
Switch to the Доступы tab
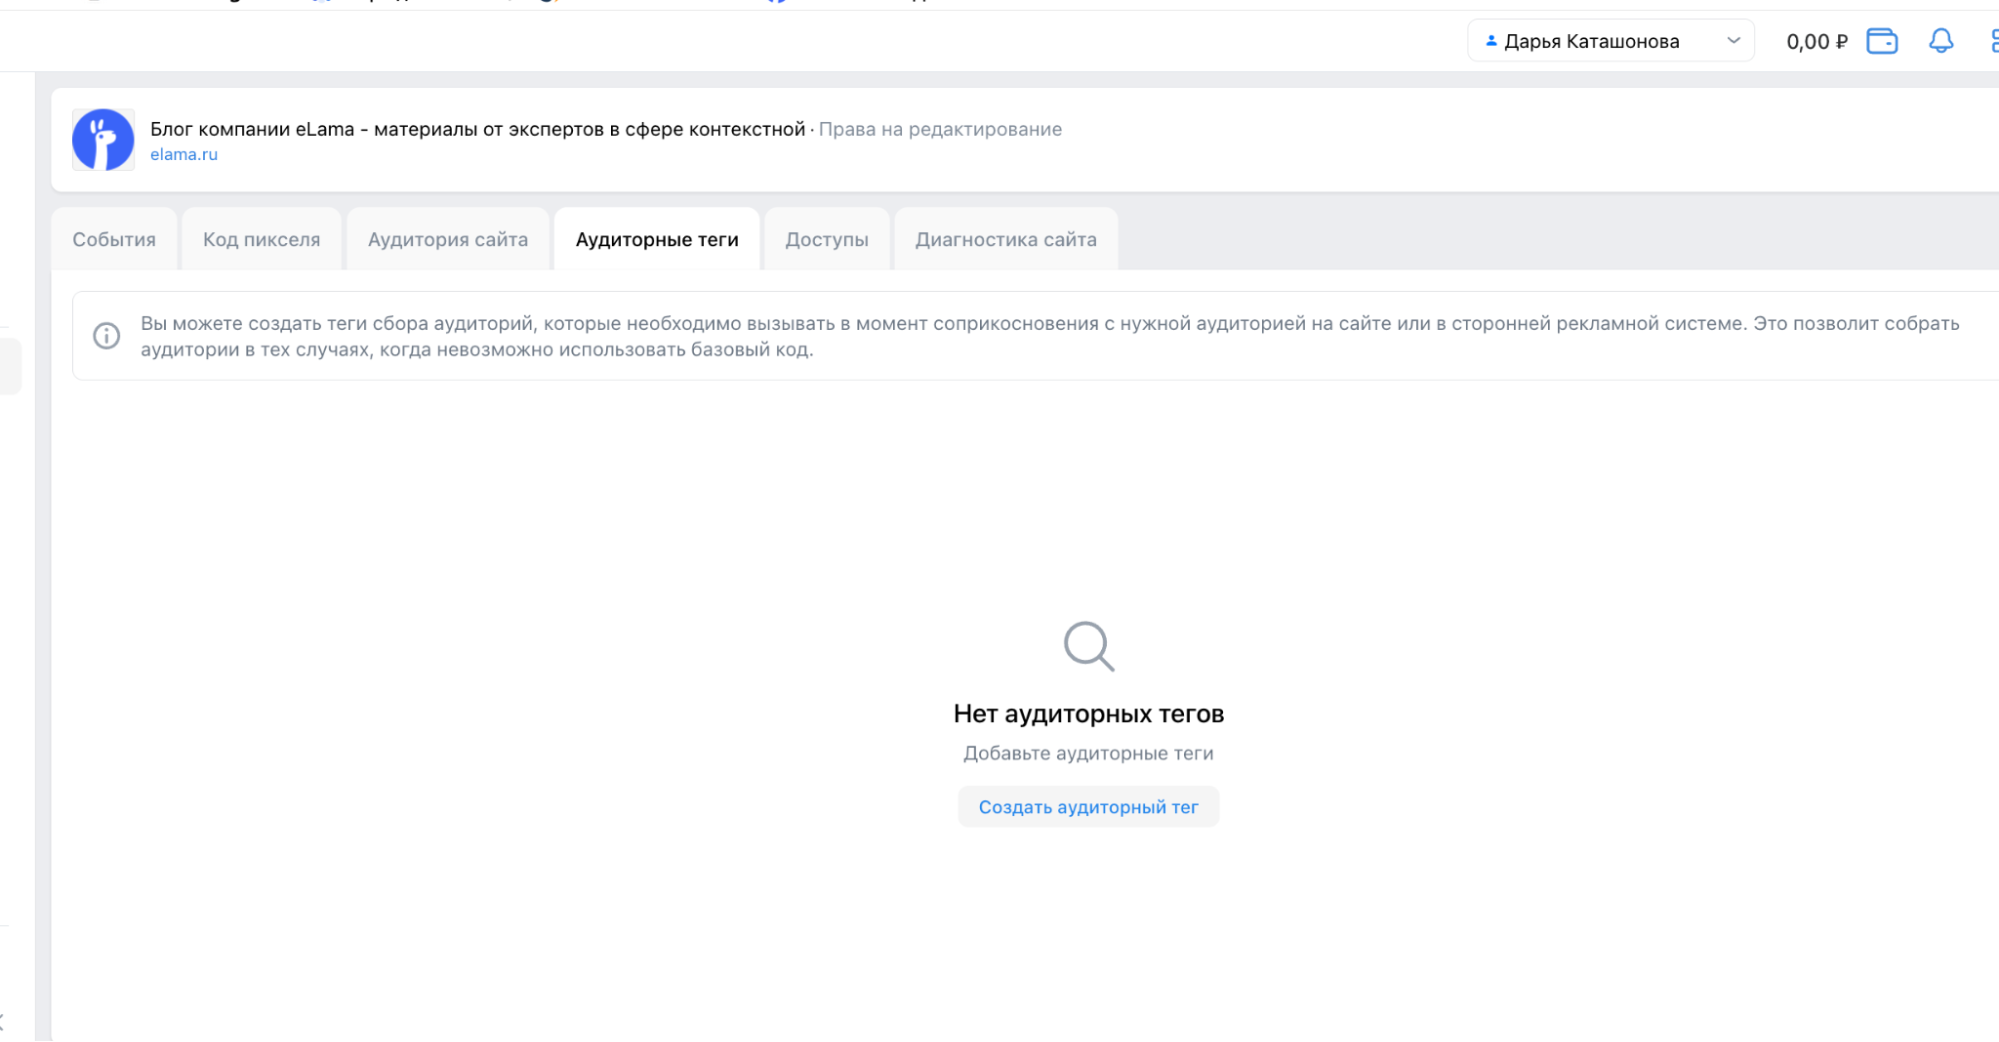coord(826,239)
